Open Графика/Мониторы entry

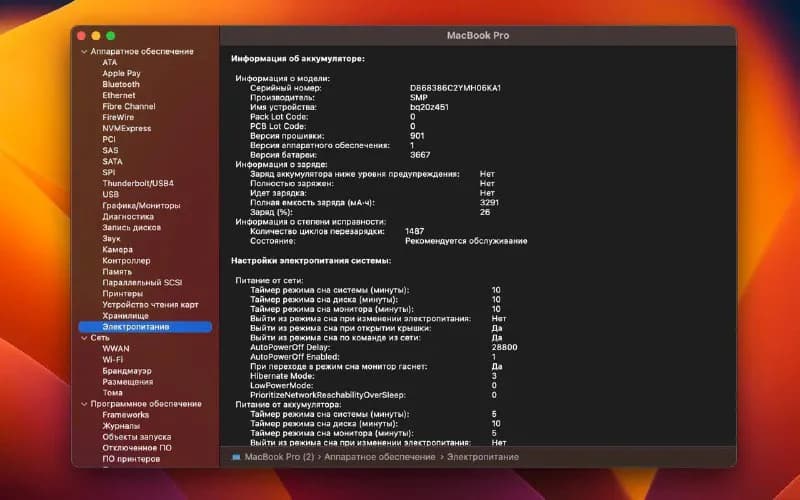point(141,206)
